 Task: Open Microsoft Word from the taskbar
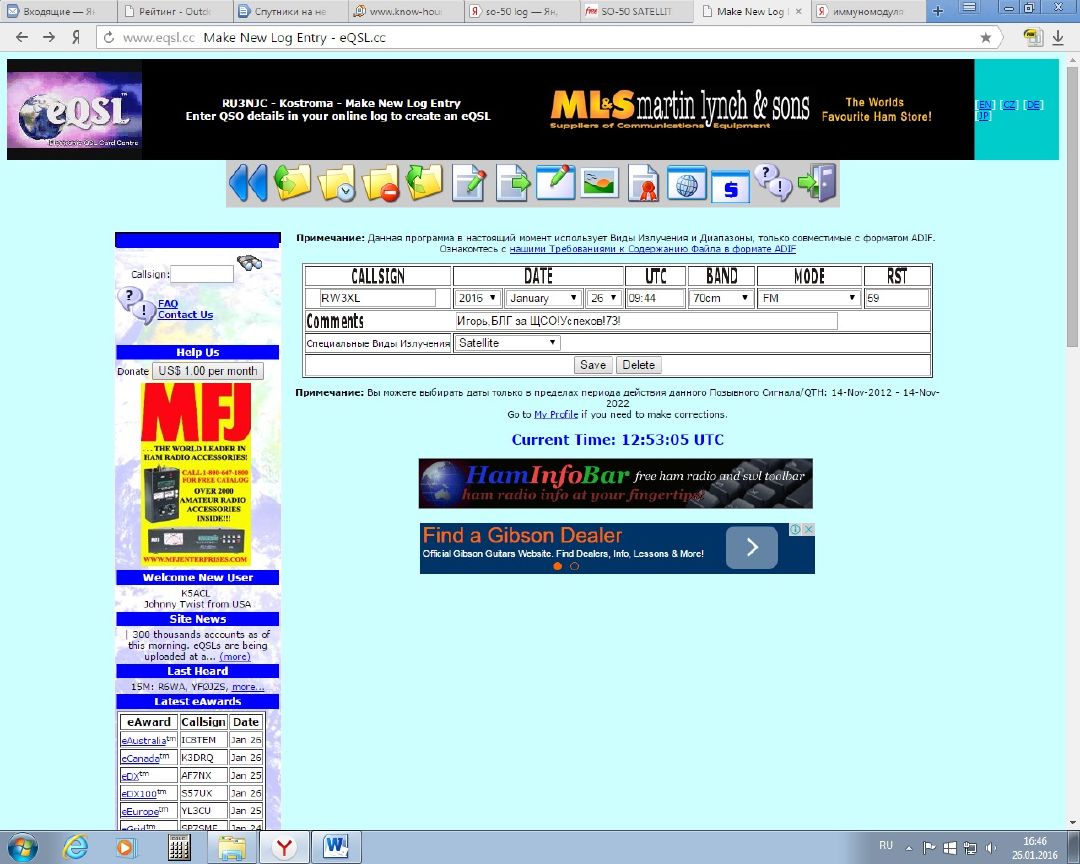(335, 847)
